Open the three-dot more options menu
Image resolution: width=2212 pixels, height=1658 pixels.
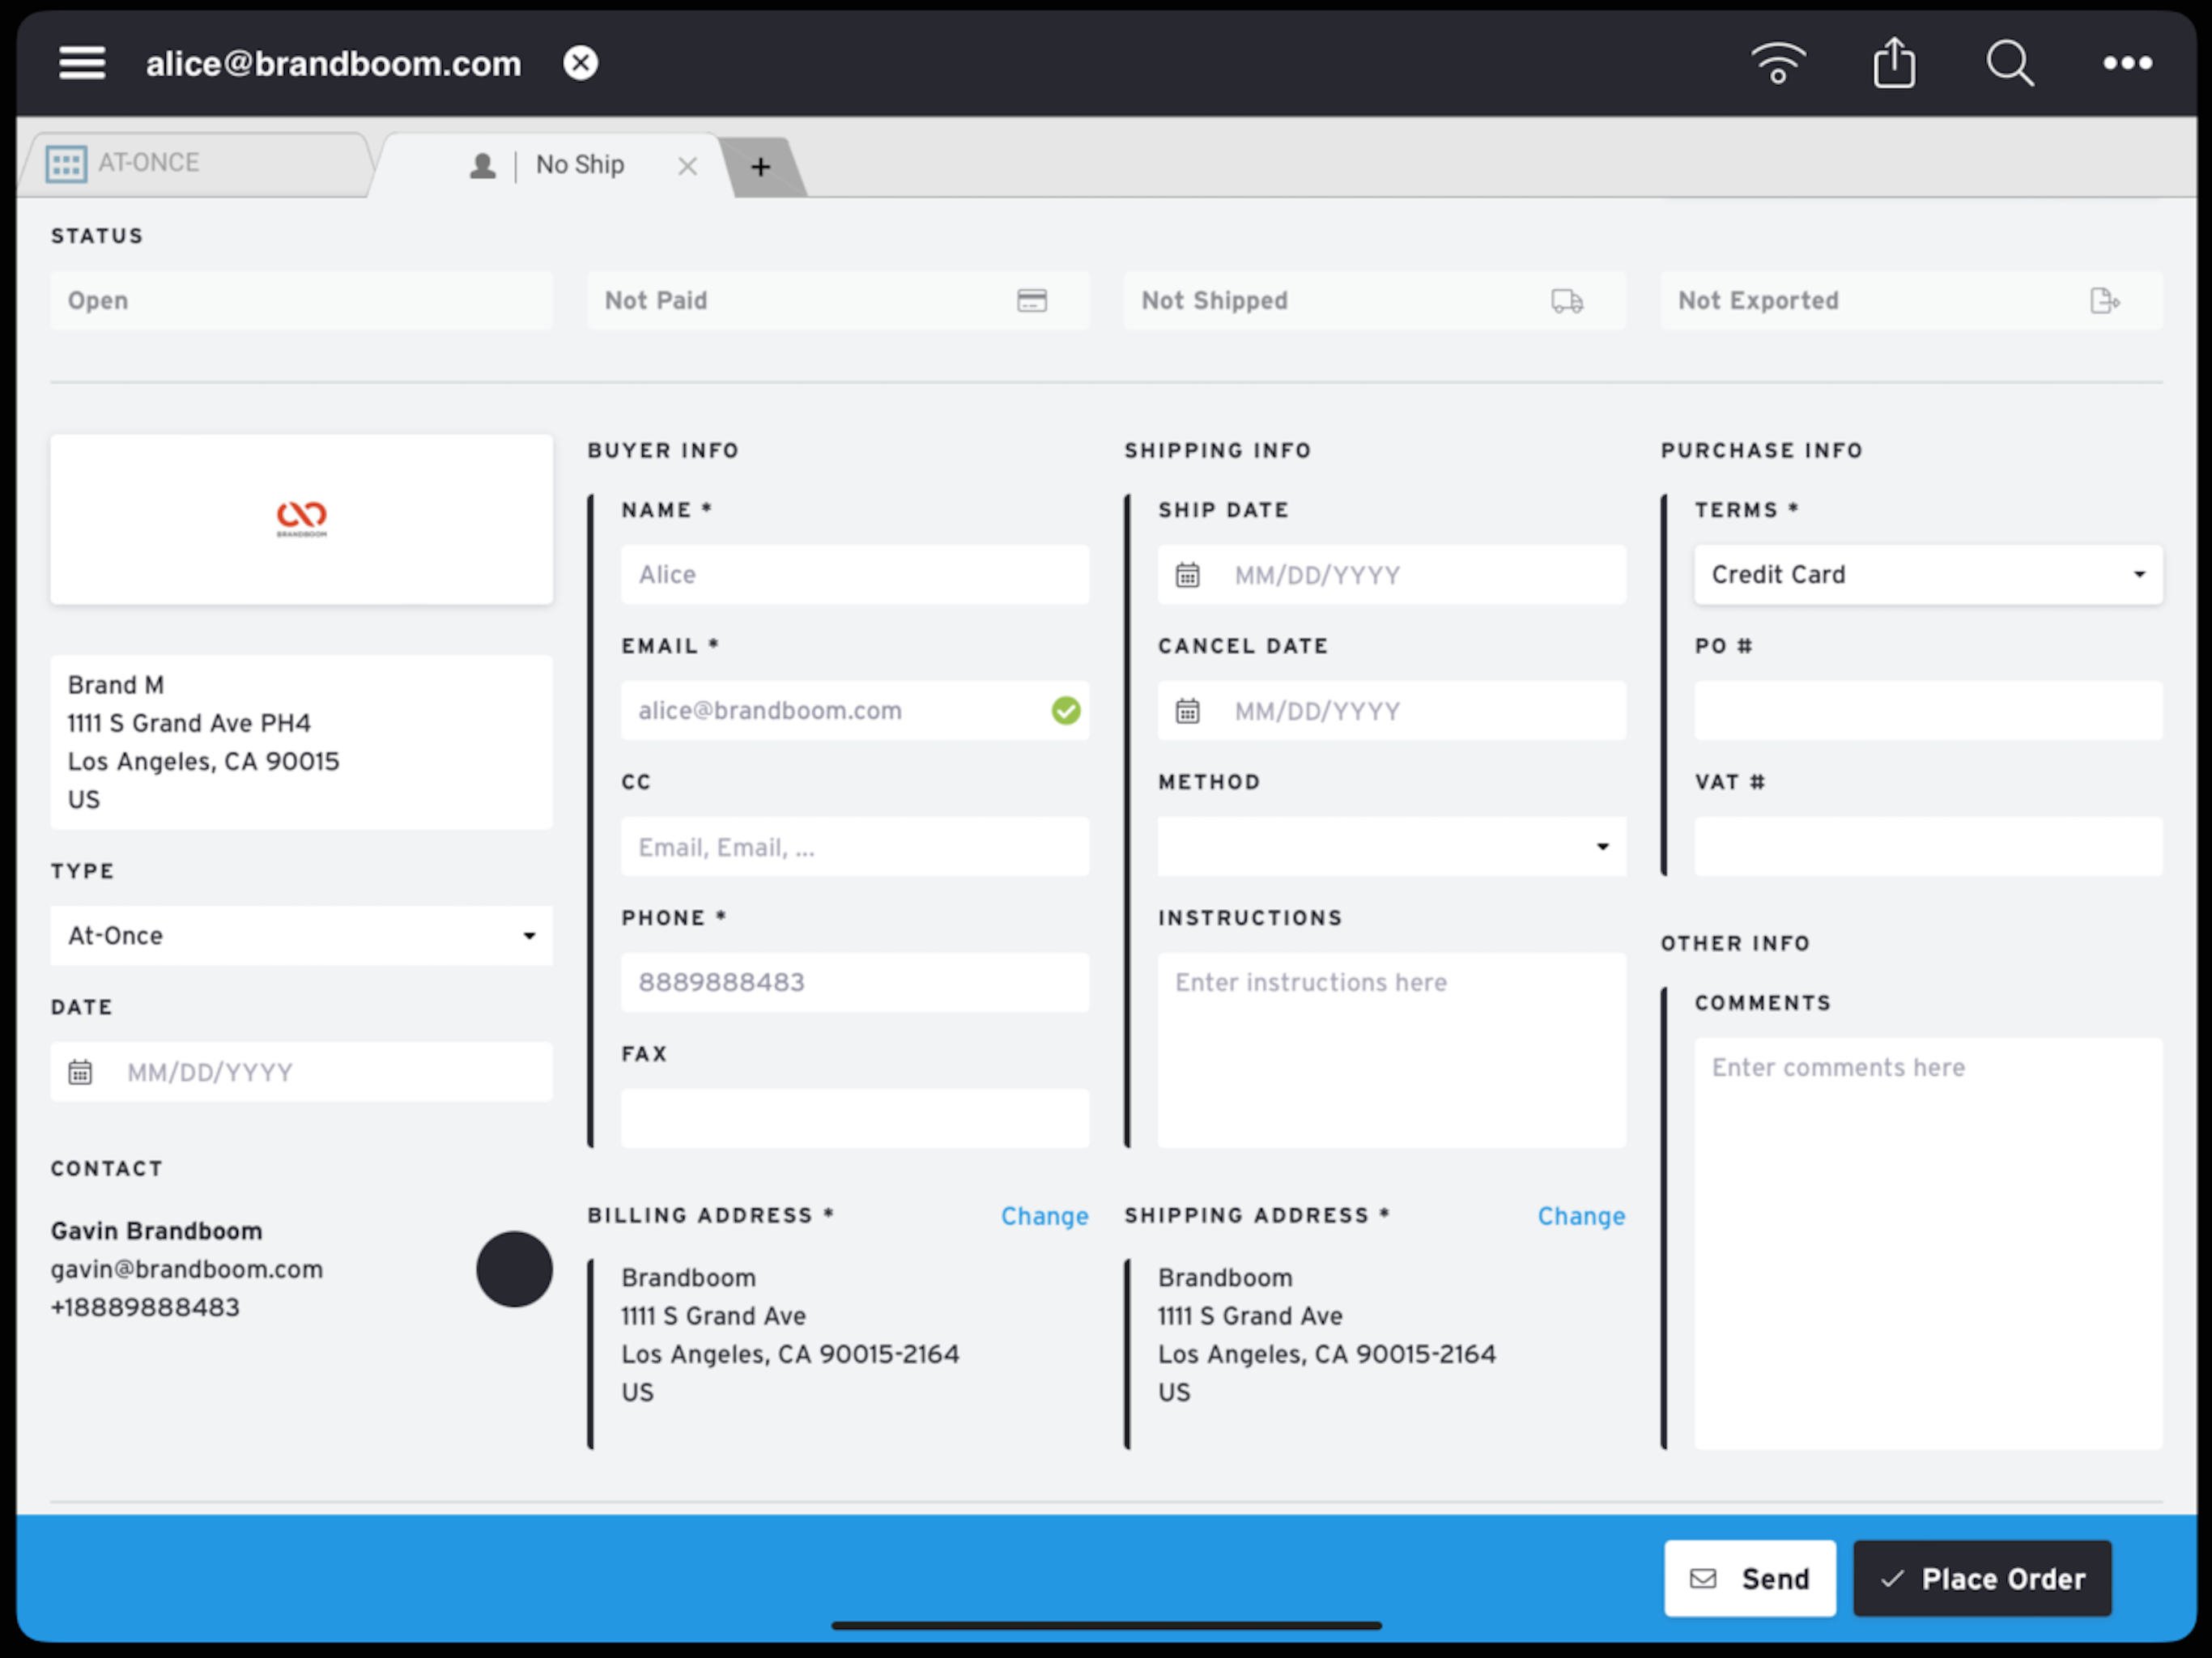tap(2127, 63)
